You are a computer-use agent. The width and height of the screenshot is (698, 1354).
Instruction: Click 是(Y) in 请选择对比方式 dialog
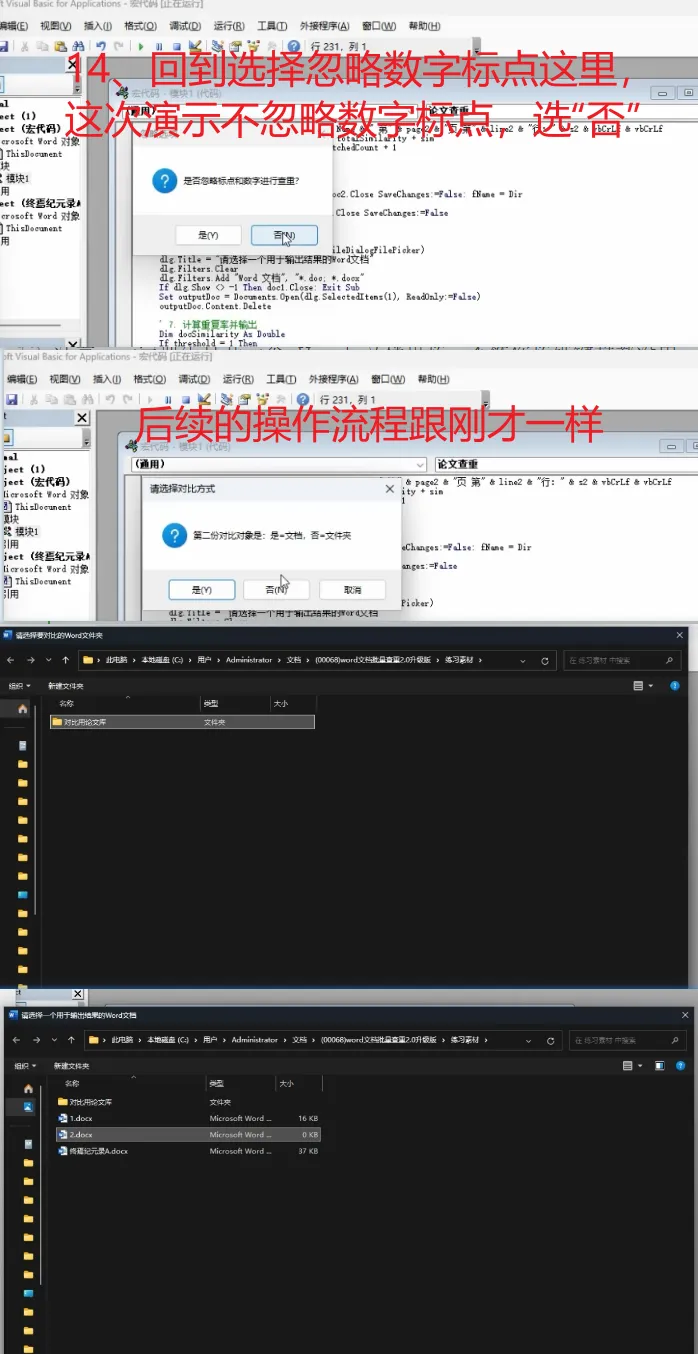point(202,590)
